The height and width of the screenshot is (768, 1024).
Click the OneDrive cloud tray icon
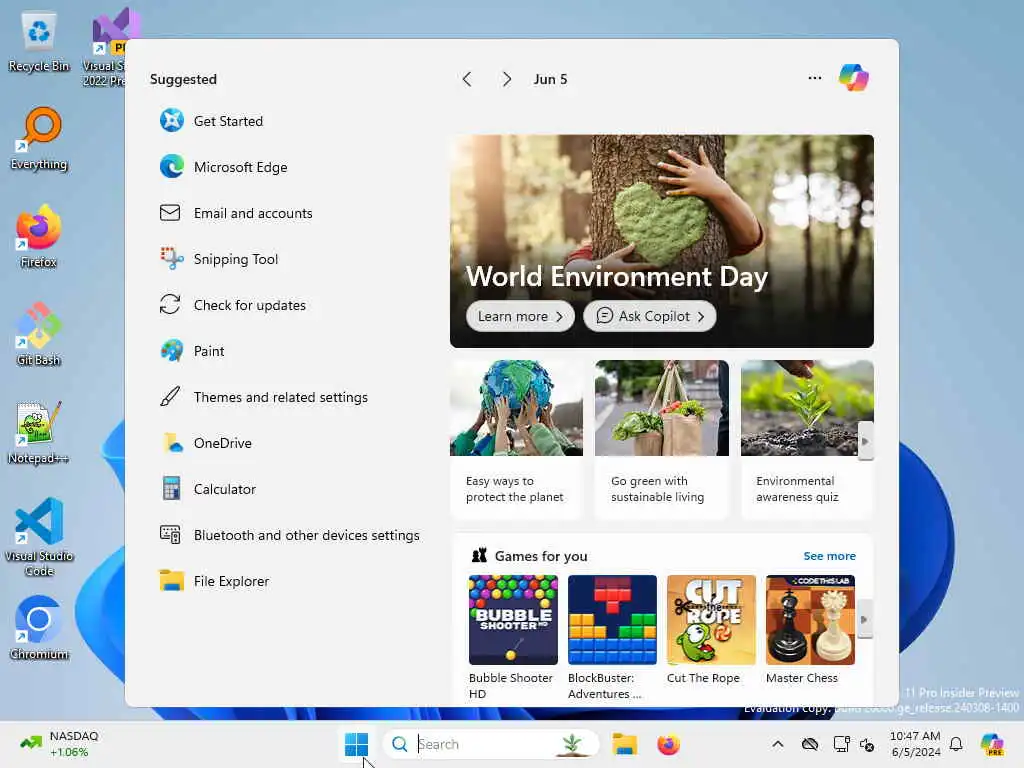tap(810, 744)
